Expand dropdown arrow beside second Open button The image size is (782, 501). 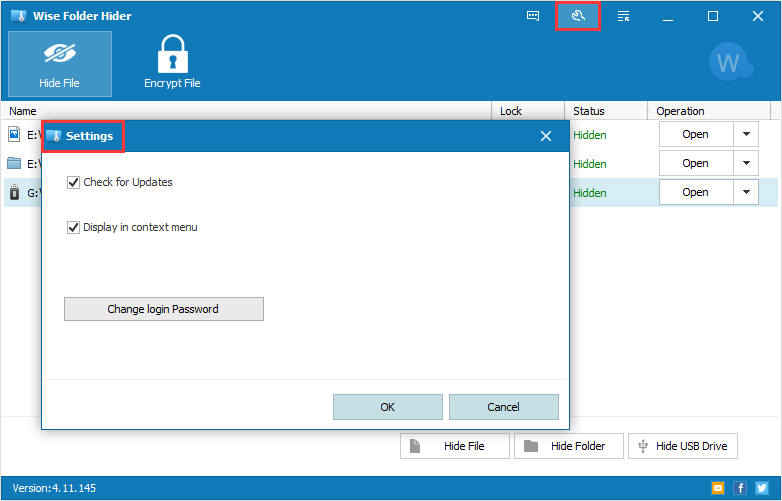pos(746,164)
